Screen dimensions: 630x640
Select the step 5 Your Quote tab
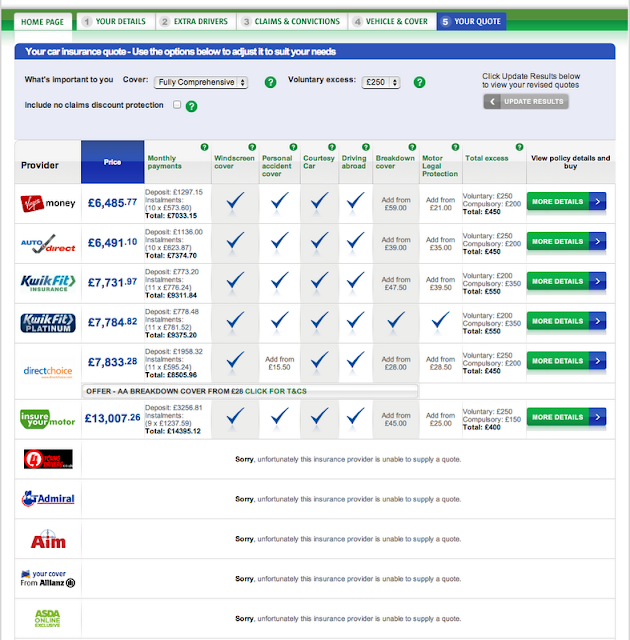pyautogui.click(x=471, y=21)
